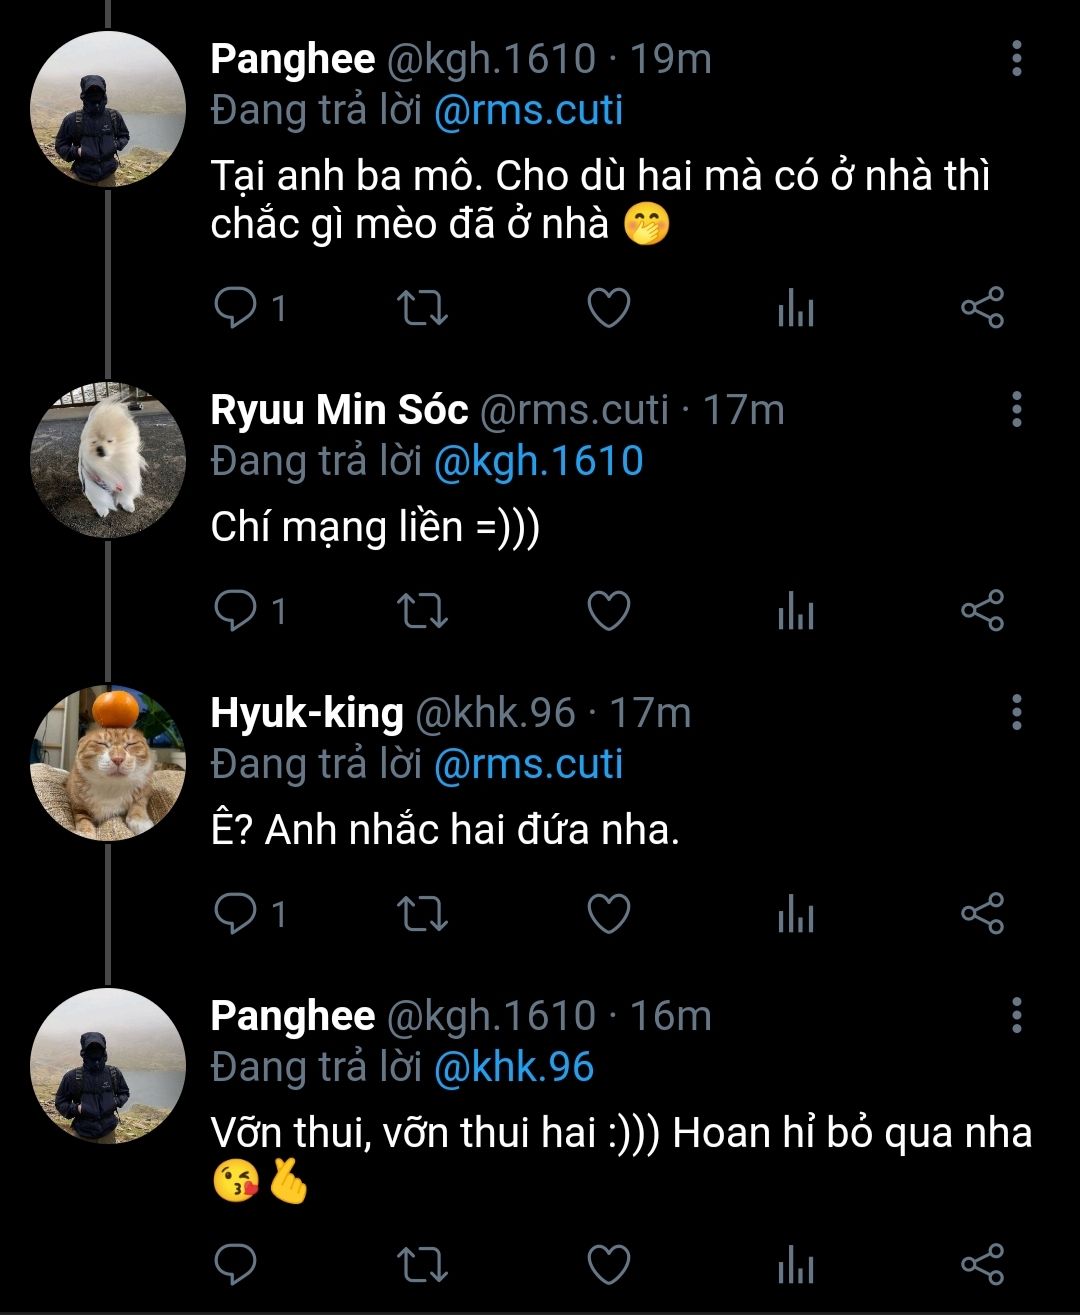
Task: Open more options for Panghee's 19m tweet
Action: click(x=1016, y=59)
